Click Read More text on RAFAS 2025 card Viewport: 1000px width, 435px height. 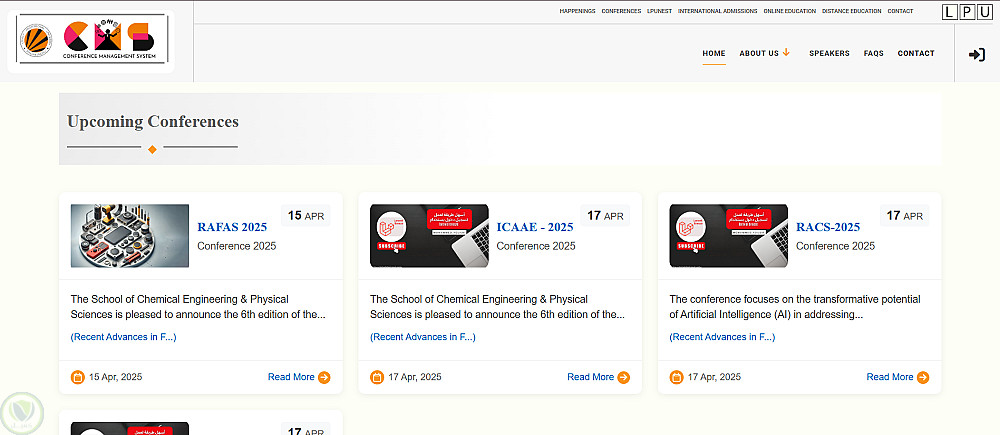[291, 377]
